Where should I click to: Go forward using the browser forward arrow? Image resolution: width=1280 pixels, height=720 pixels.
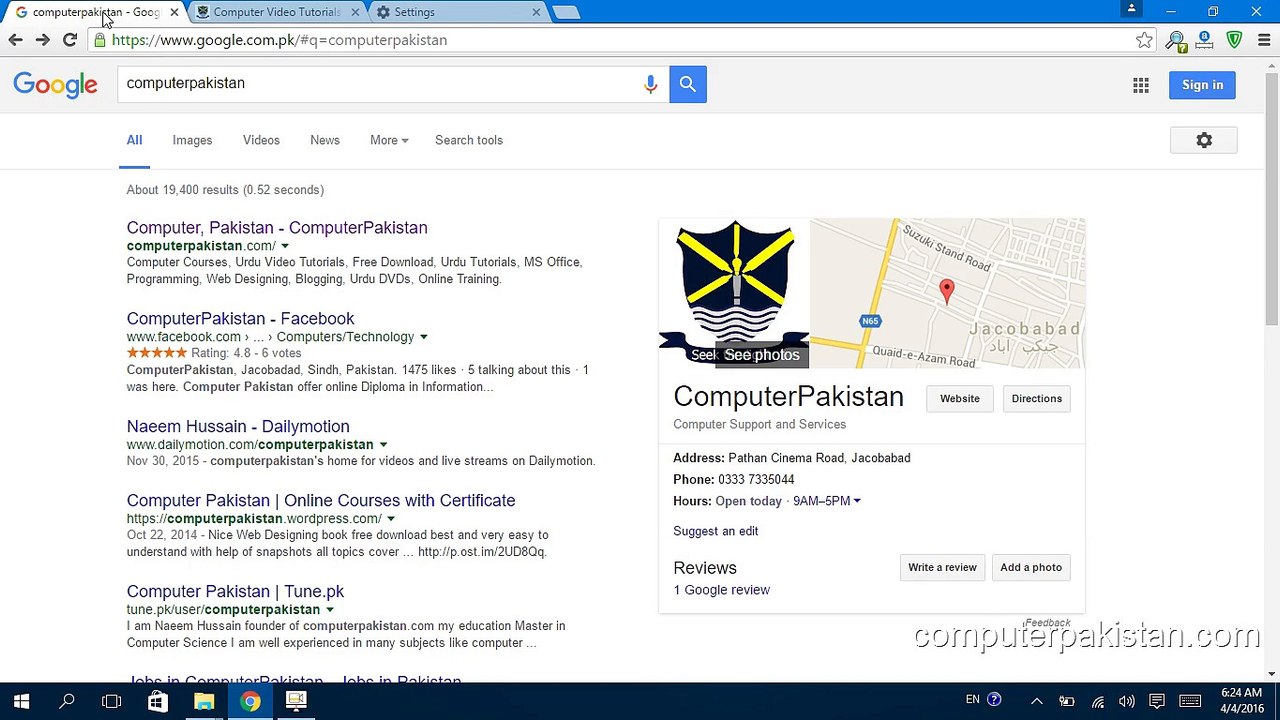pos(42,40)
